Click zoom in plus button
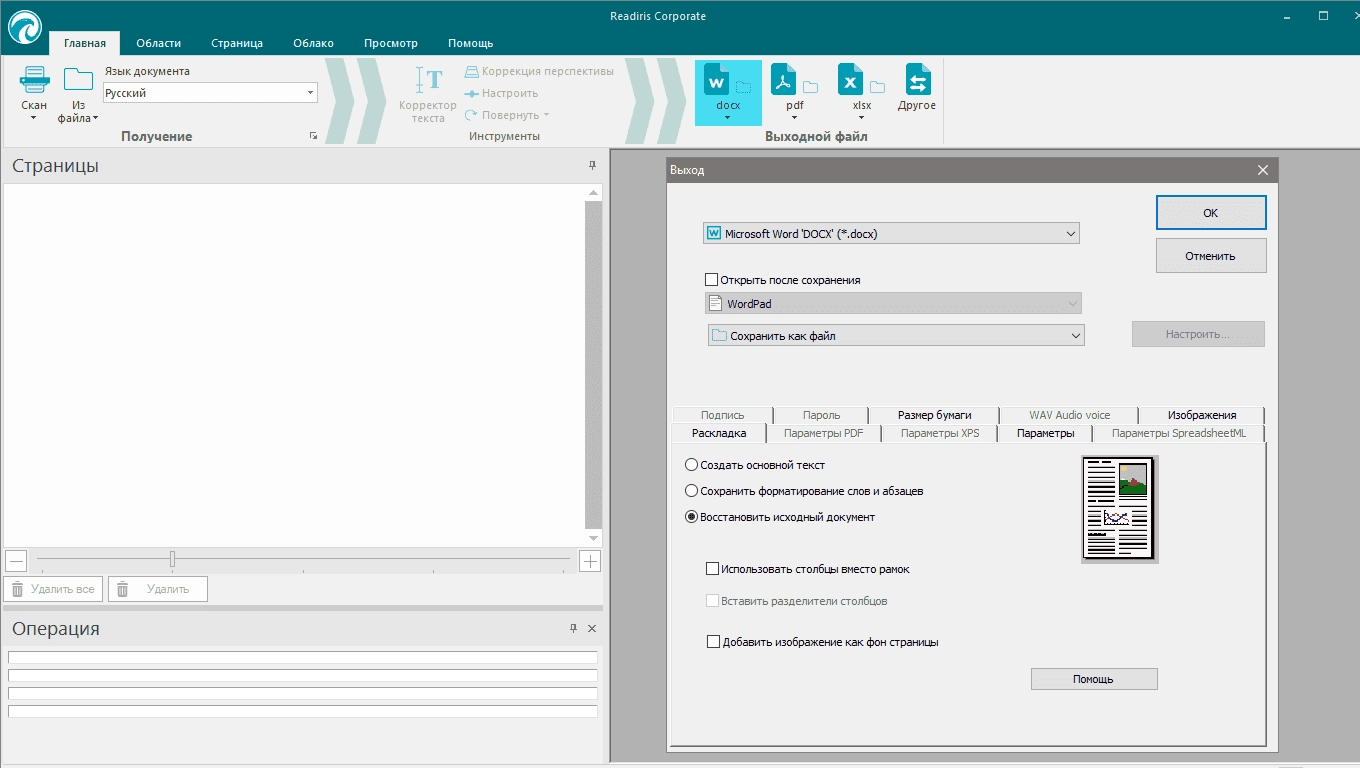 [590, 561]
